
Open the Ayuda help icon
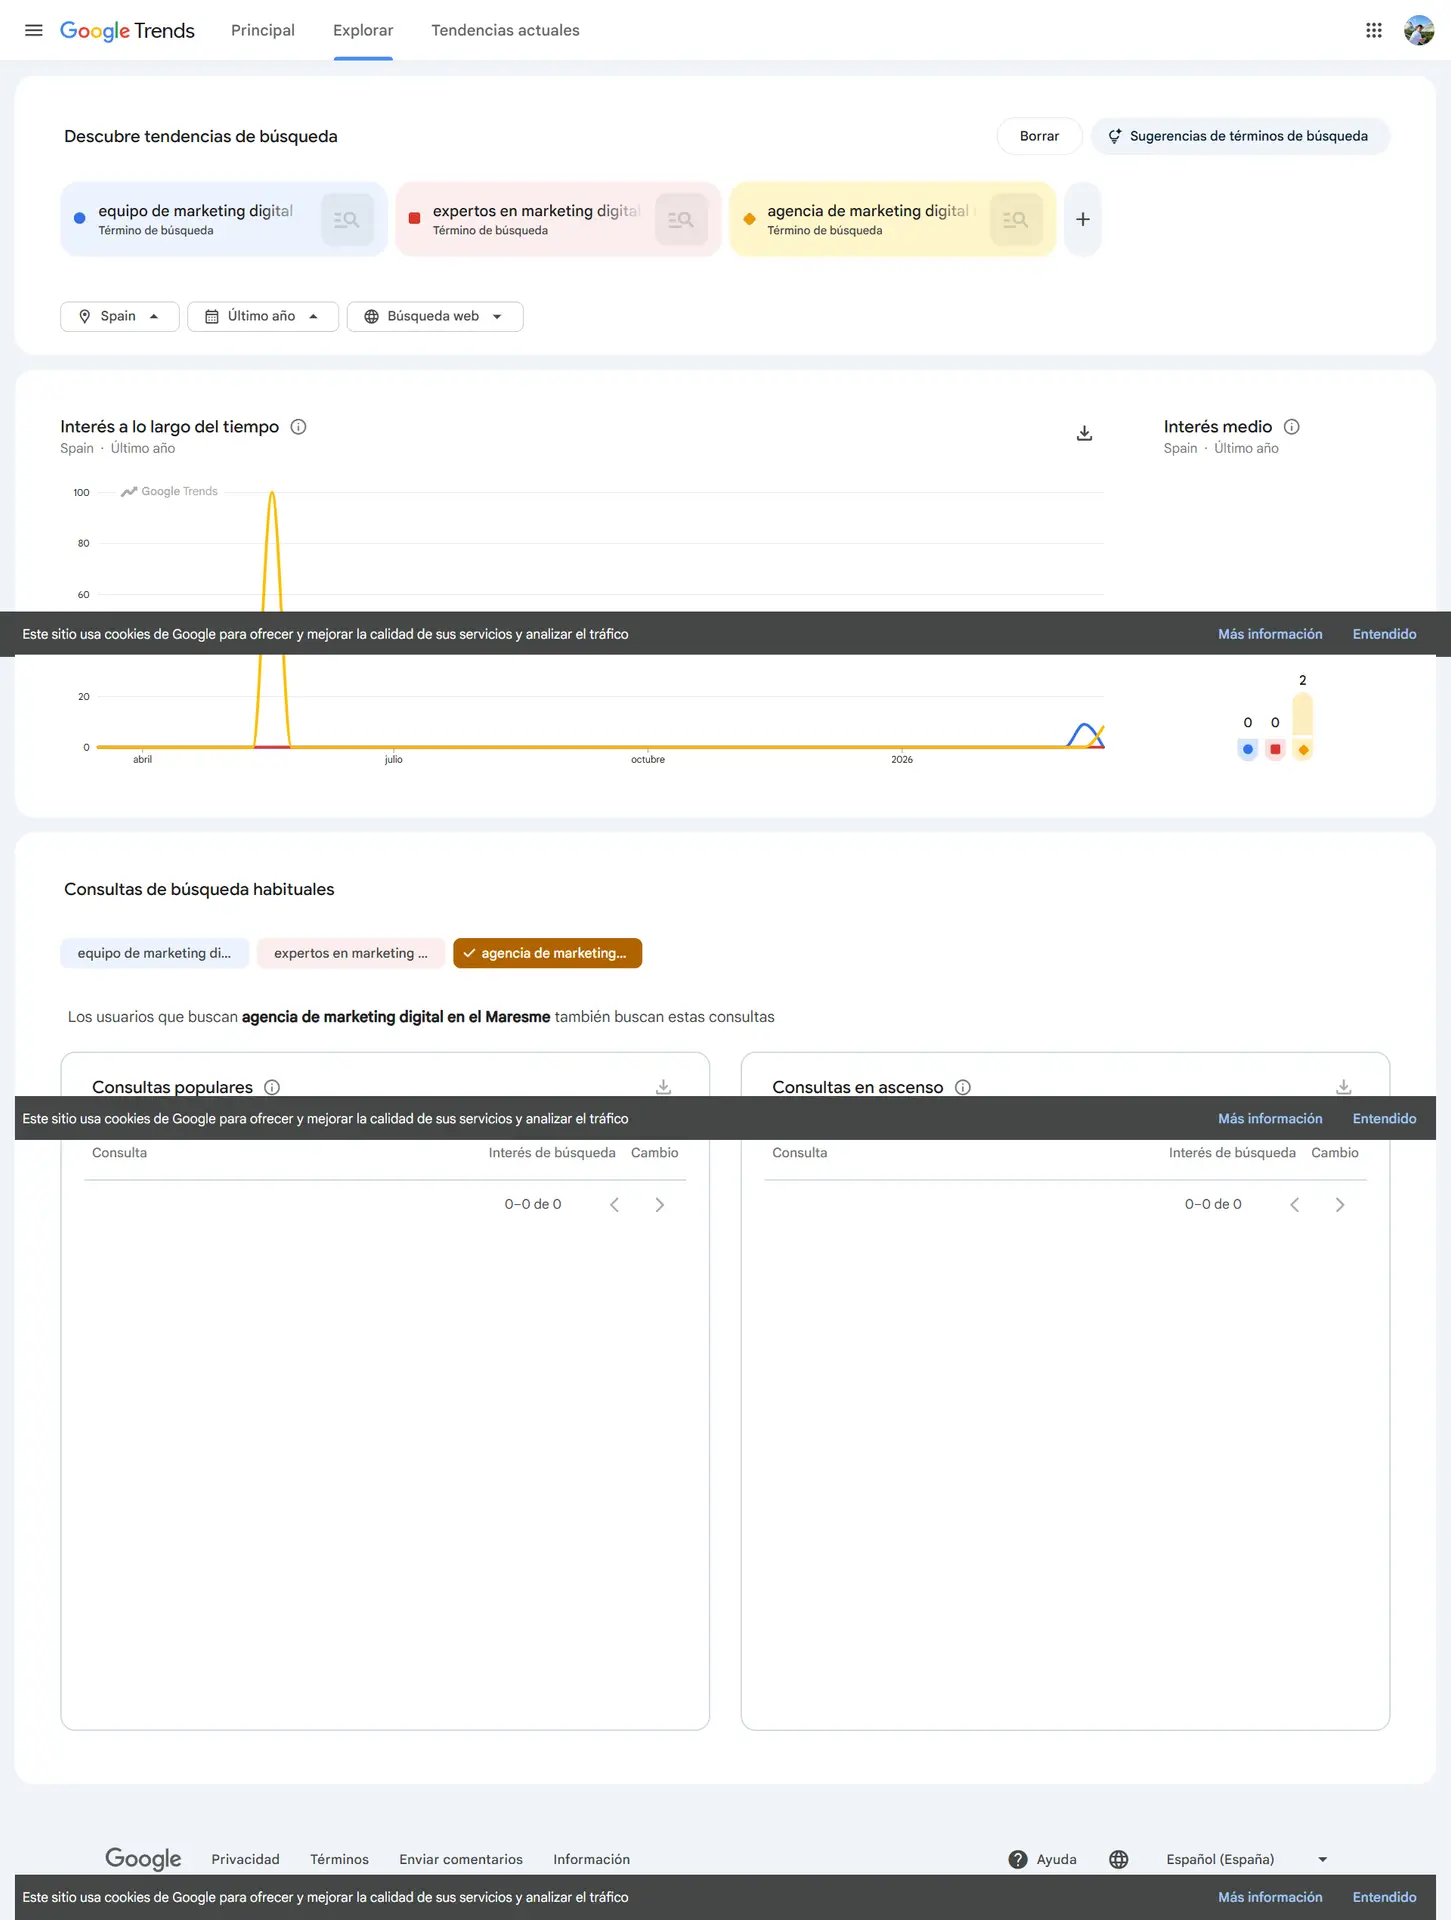click(x=1018, y=1859)
